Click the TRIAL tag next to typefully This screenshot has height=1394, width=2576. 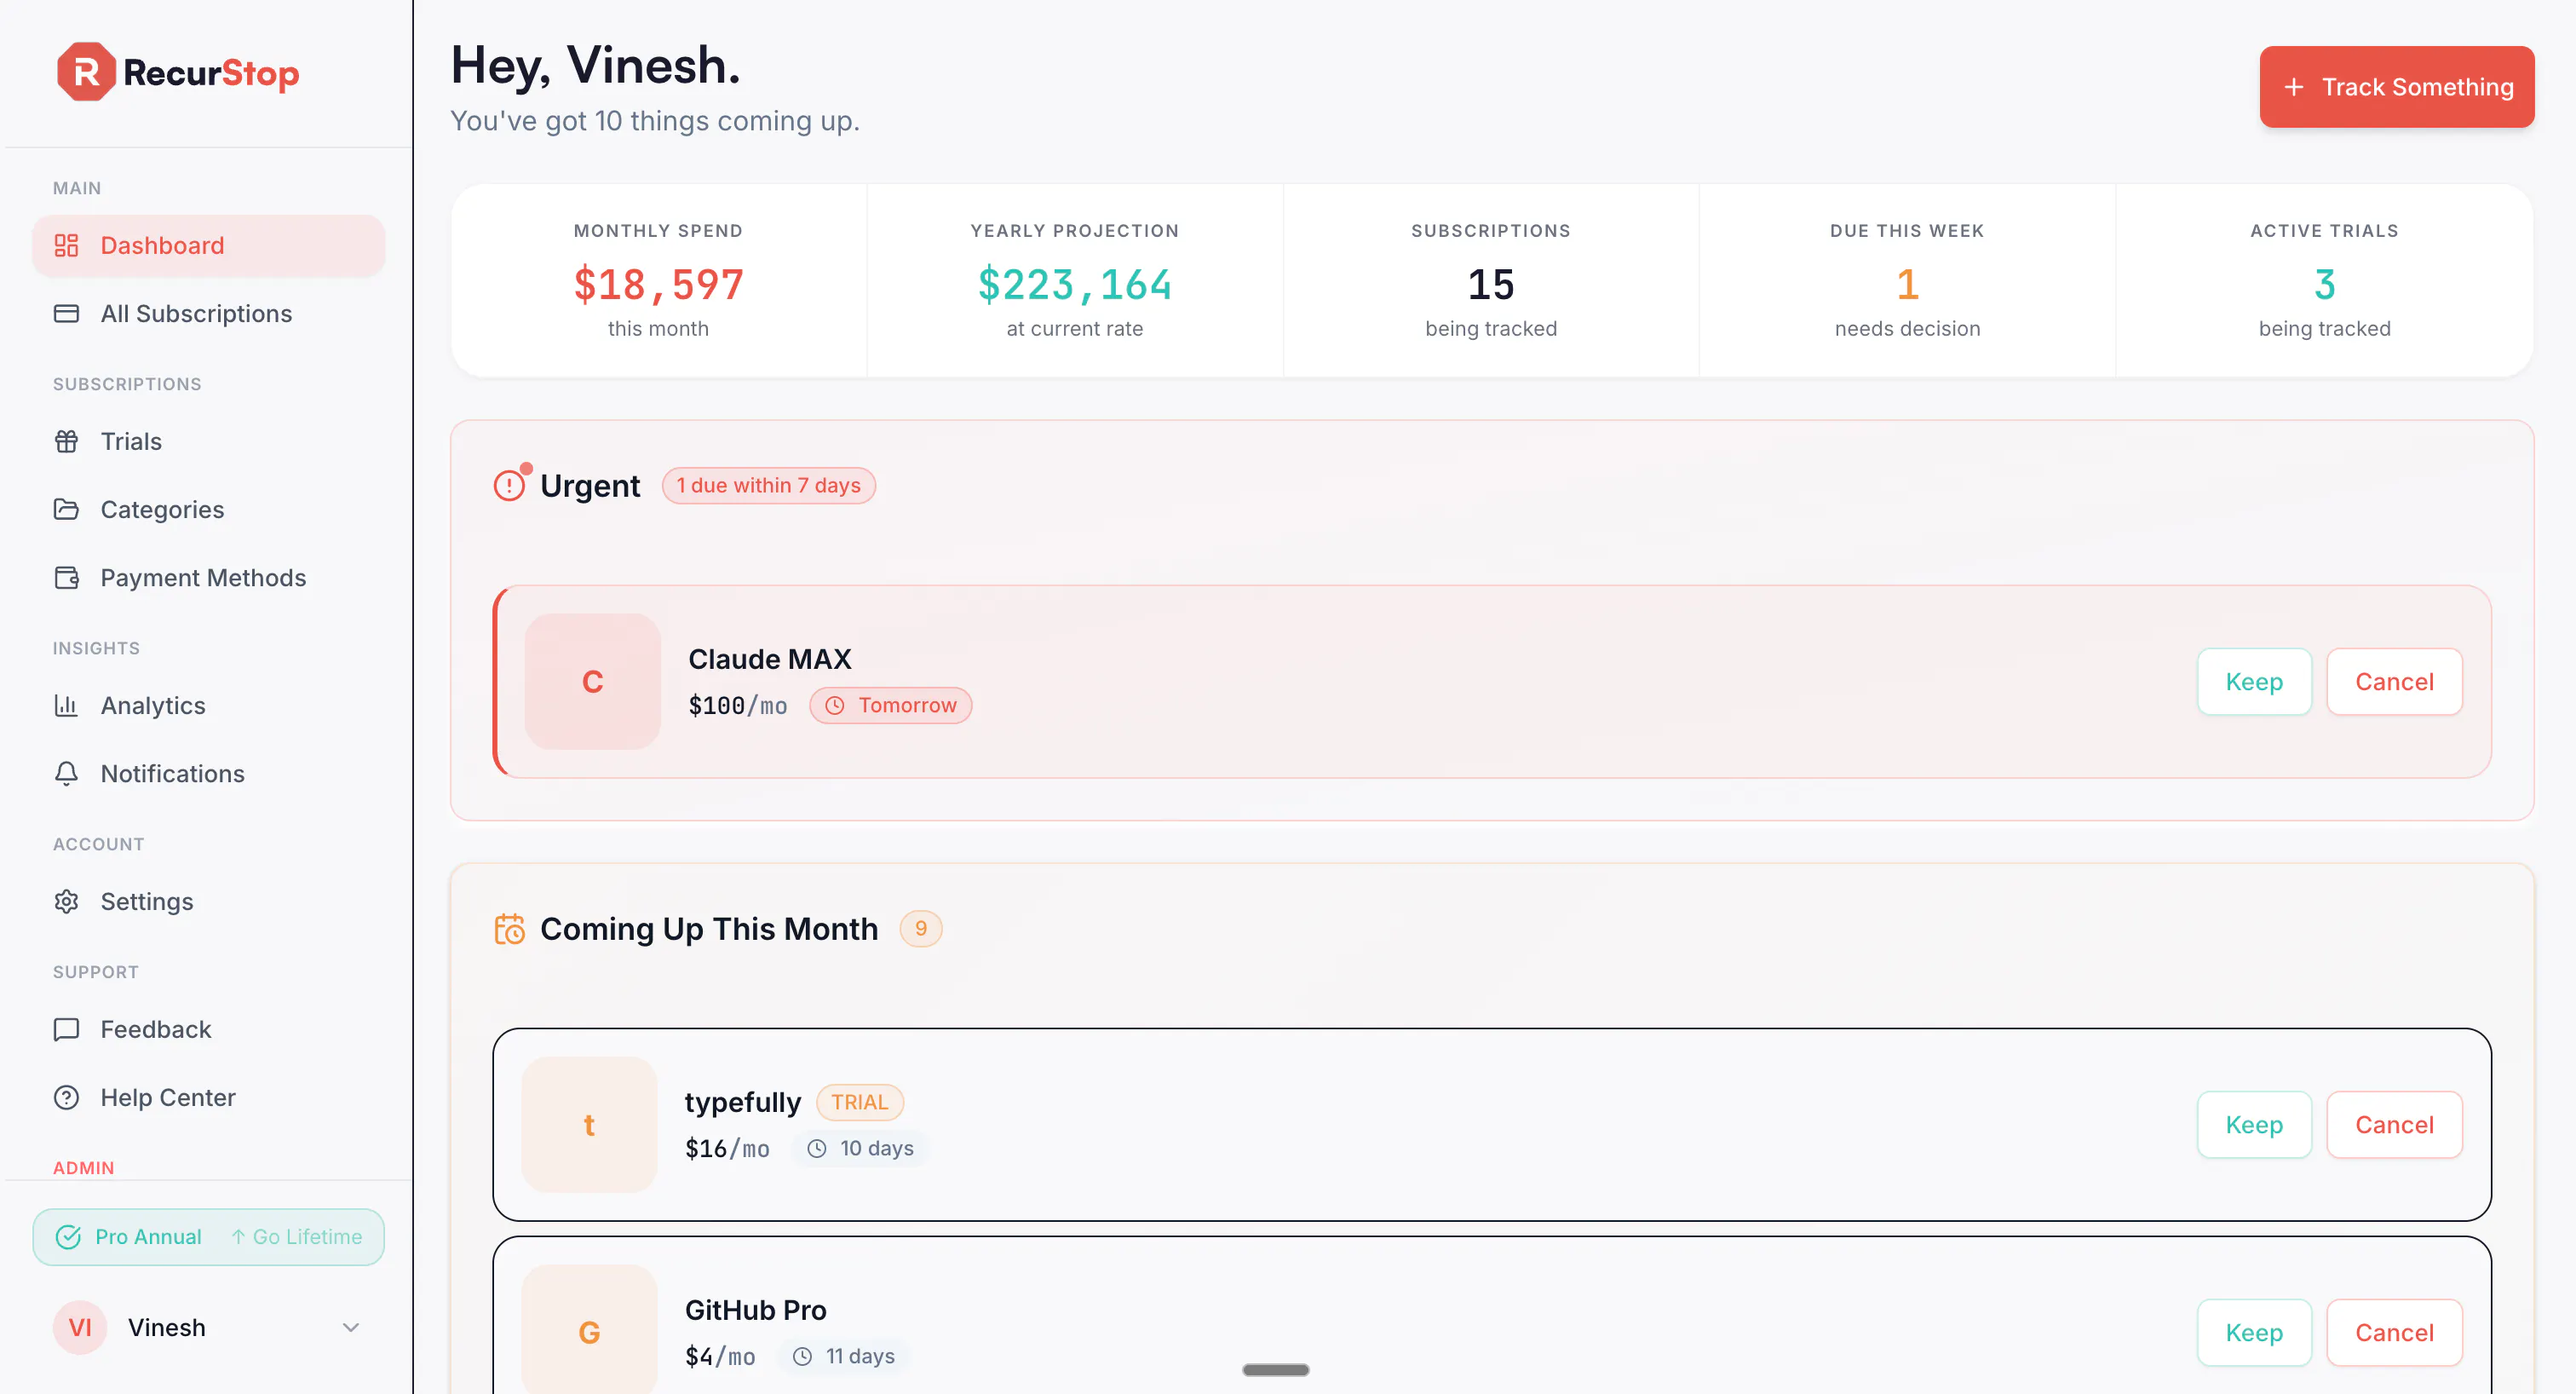coord(859,1102)
